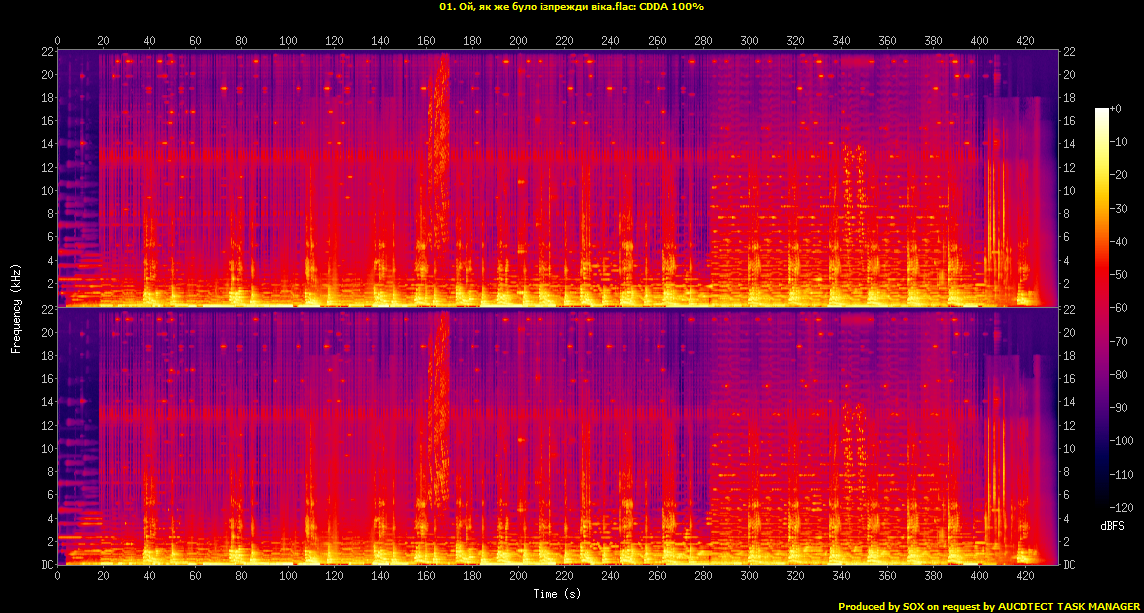Click the 14 kHz label on the upper channel's left axis
Image resolution: width=1144 pixels, height=613 pixels.
click(47, 144)
